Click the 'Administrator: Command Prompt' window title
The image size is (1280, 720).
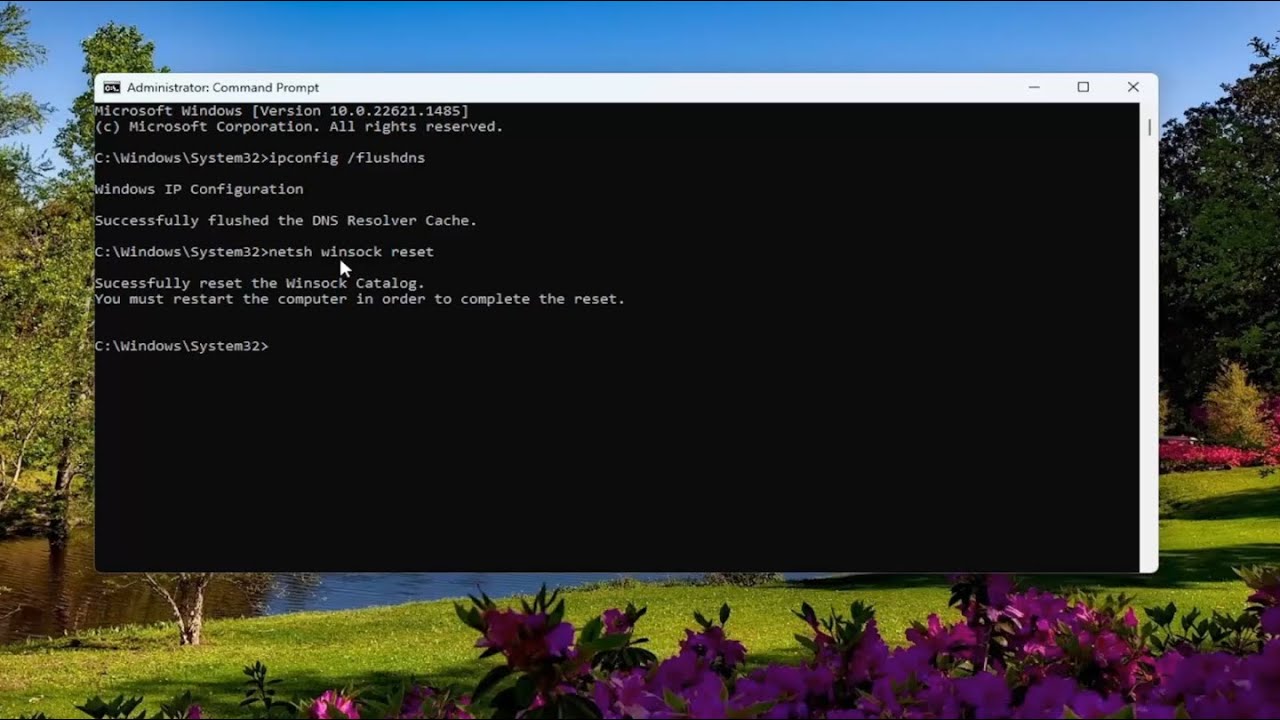[x=223, y=88]
